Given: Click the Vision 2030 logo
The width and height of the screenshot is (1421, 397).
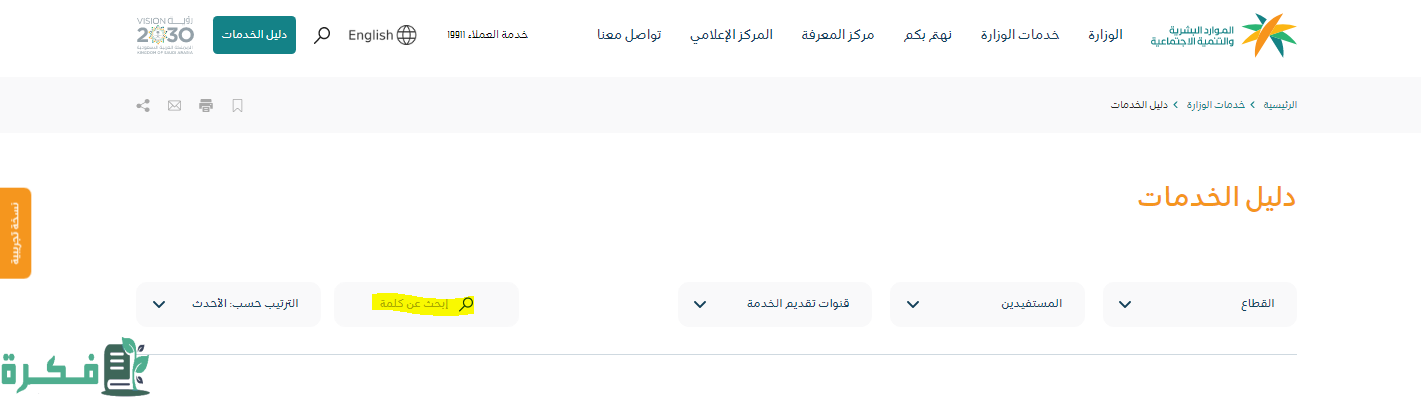Looking at the screenshot, I should pyautogui.click(x=165, y=35).
